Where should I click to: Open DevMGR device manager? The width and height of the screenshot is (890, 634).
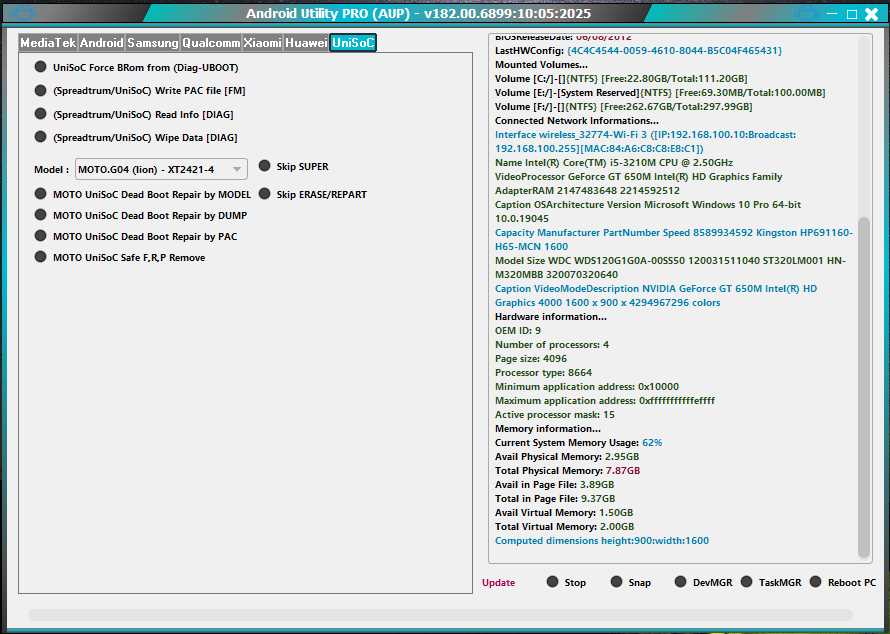pyautogui.click(x=703, y=582)
